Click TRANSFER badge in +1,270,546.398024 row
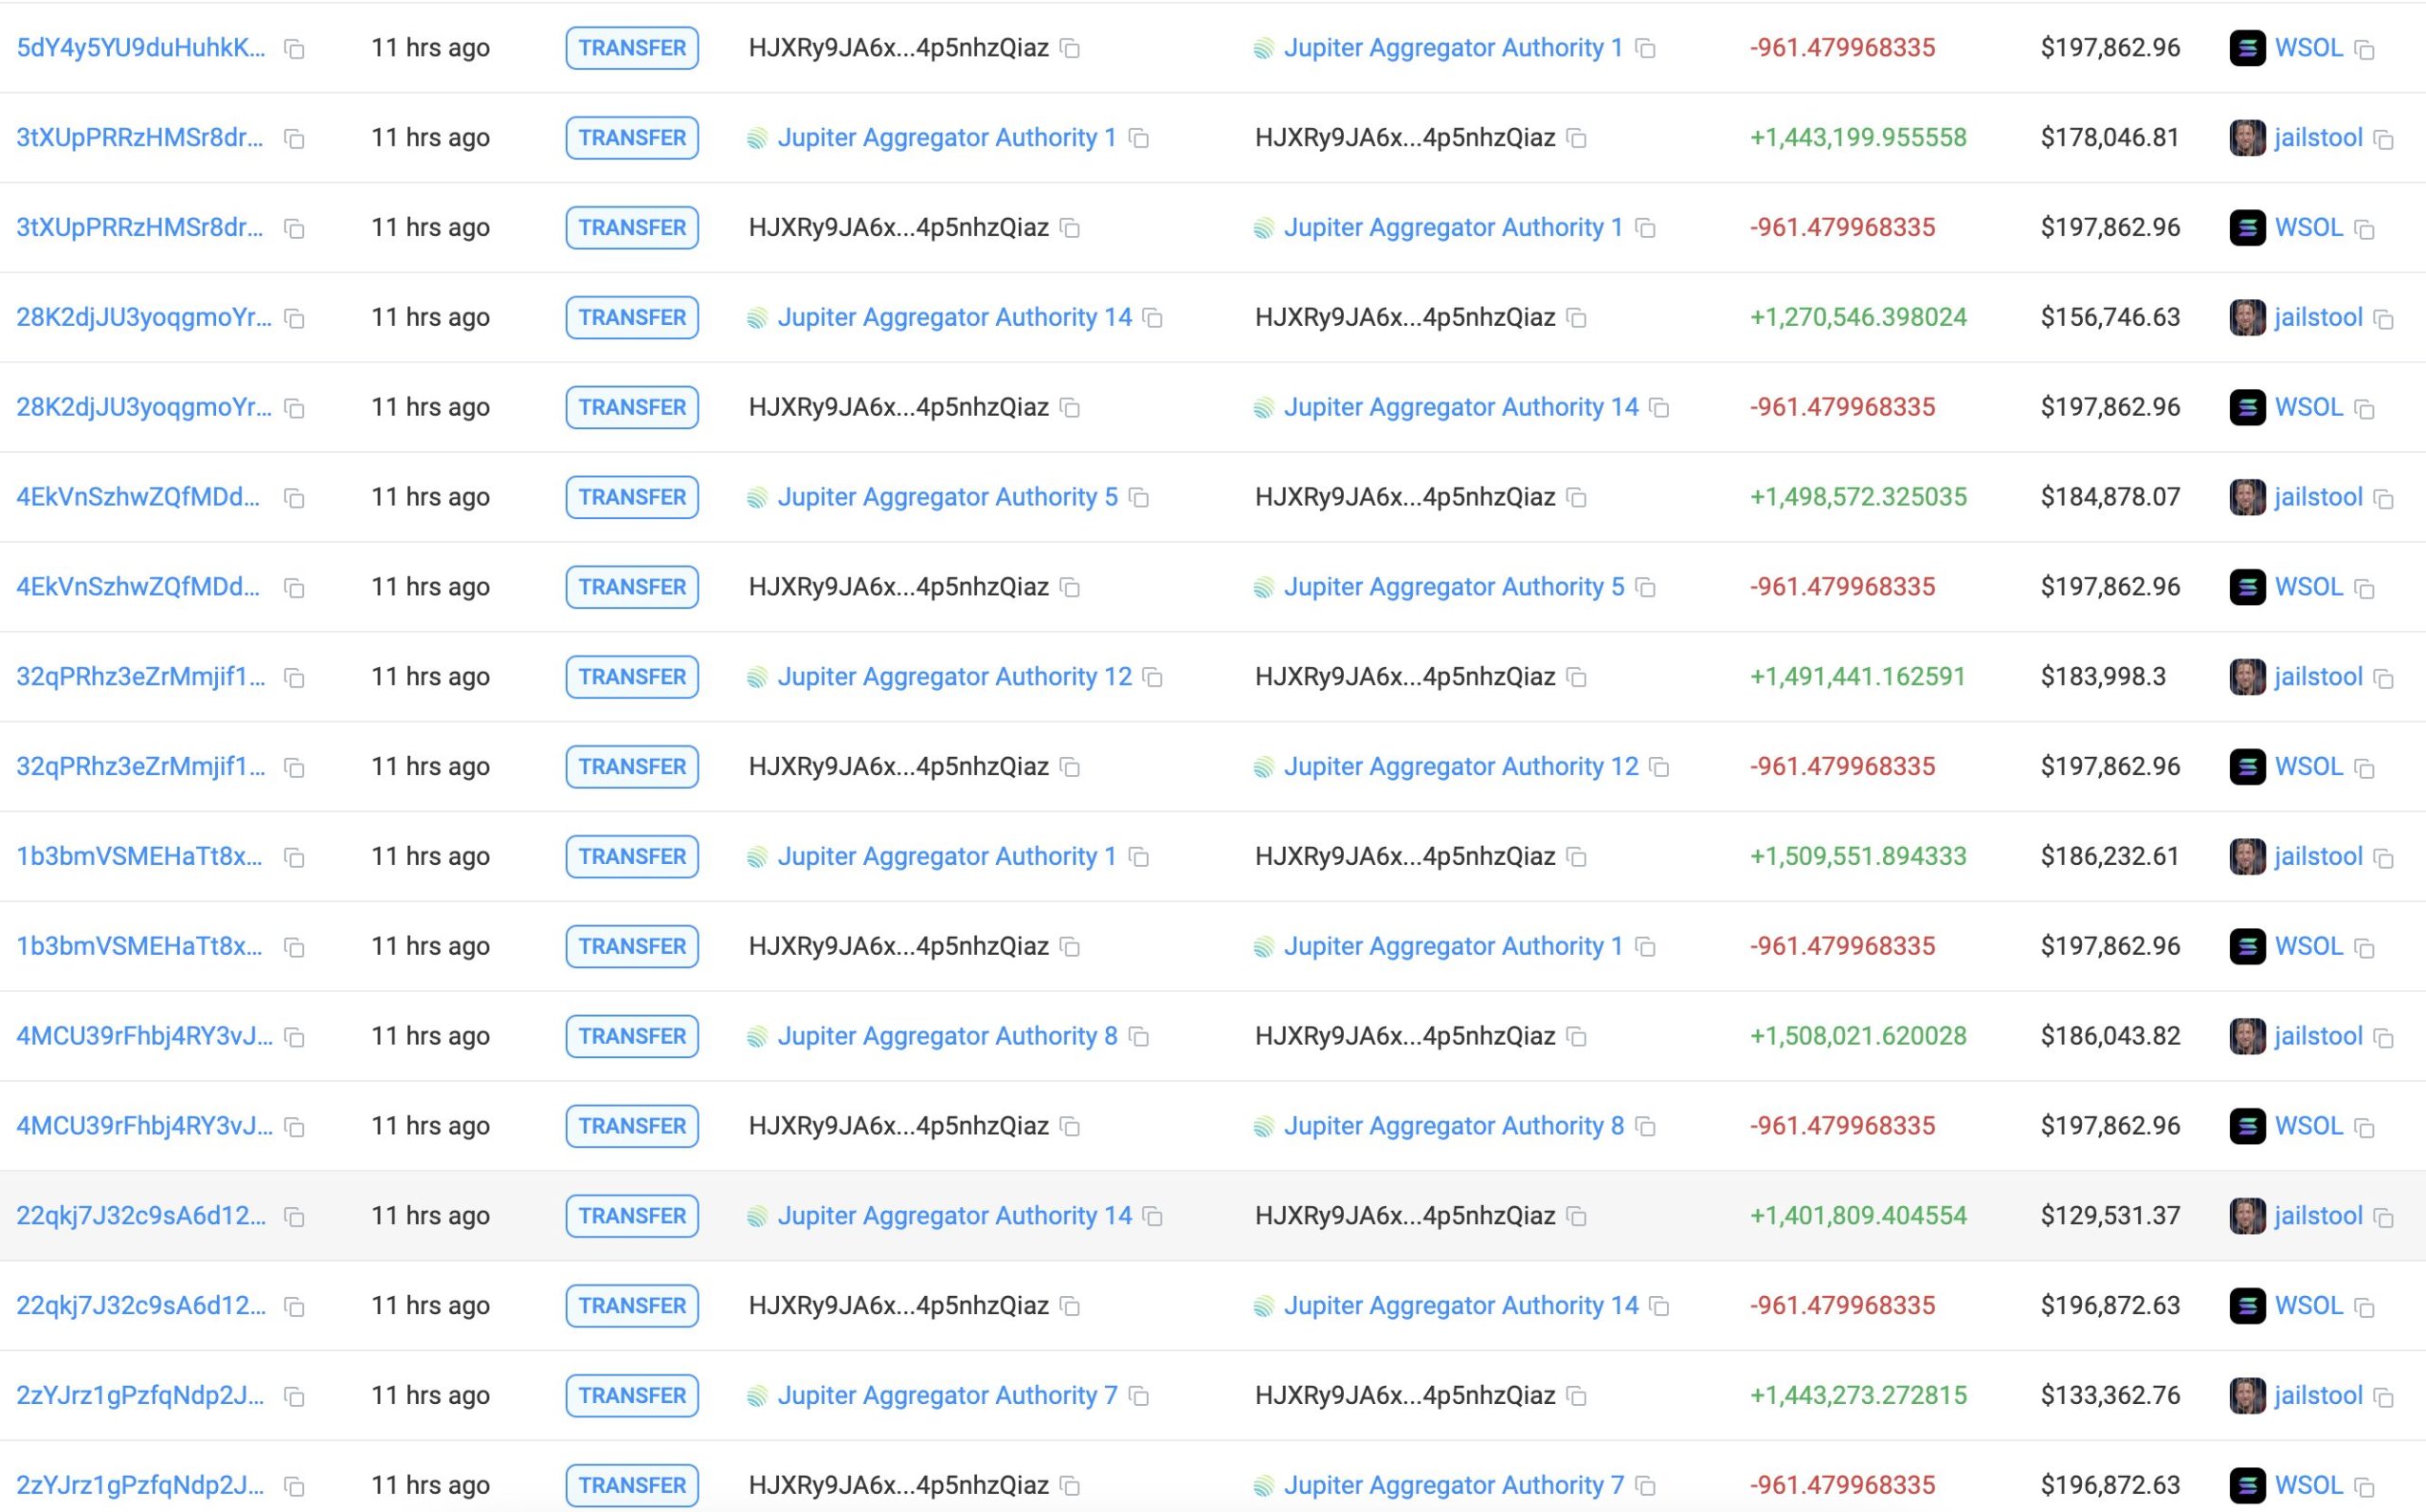The image size is (2426, 1512). pos(632,317)
